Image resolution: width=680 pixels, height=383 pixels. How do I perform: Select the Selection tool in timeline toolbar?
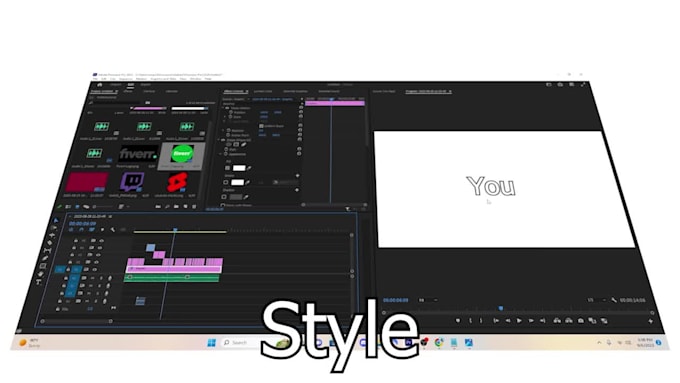[x=56, y=221]
